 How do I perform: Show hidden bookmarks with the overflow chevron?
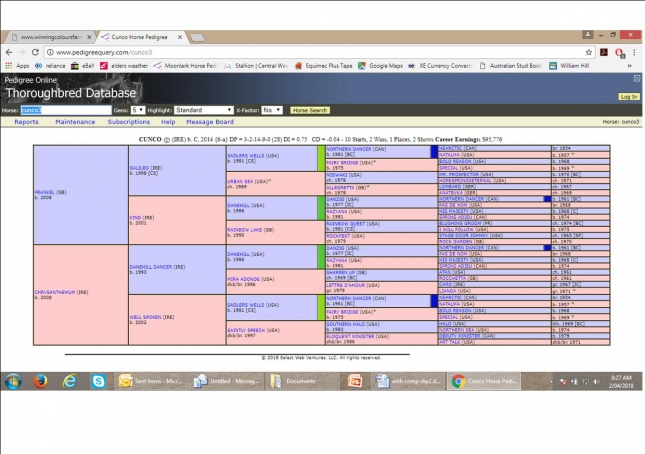pos(630,66)
